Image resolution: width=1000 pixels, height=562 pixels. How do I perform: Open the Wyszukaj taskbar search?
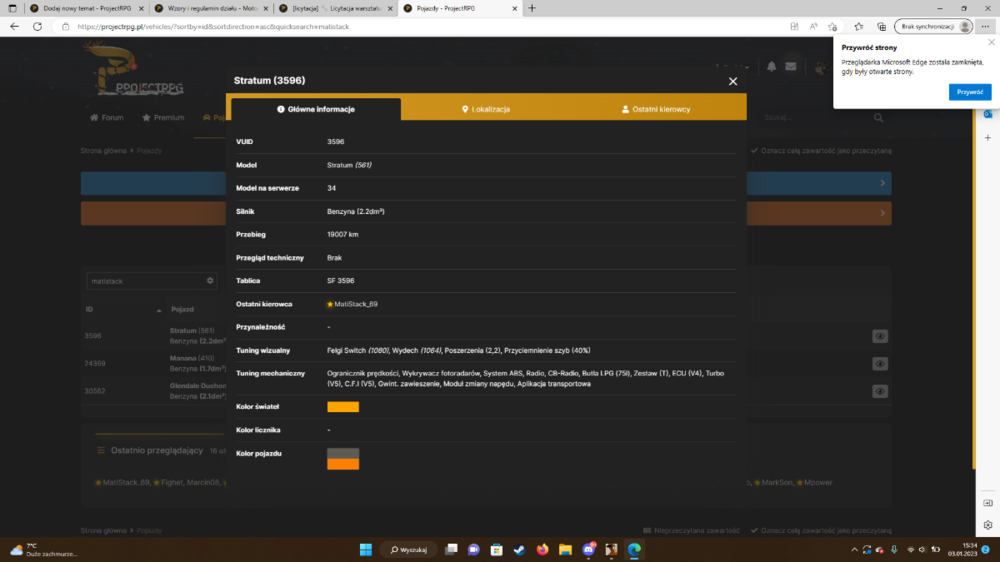coord(409,549)
